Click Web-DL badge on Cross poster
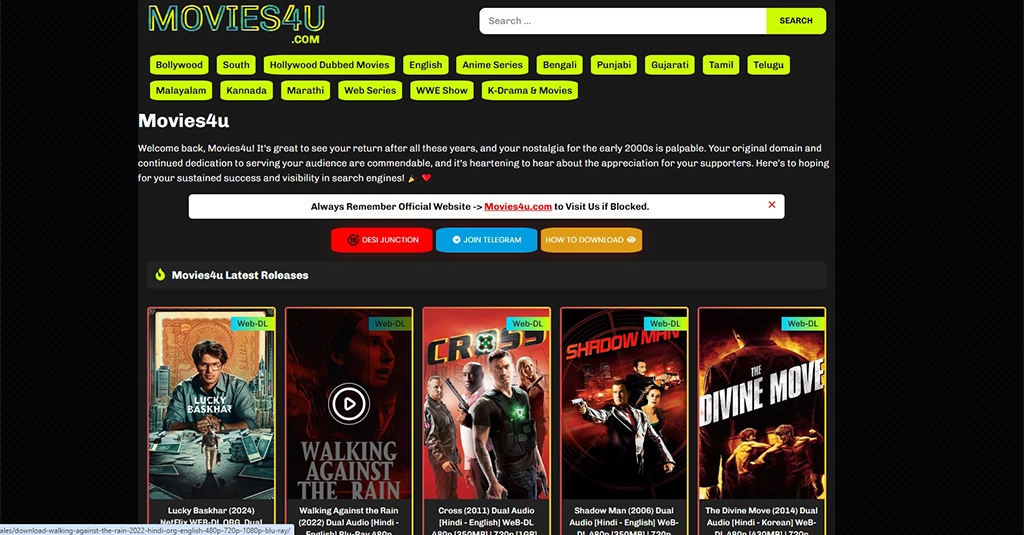Screen dimensions: 1024x535 pos(528,323)
